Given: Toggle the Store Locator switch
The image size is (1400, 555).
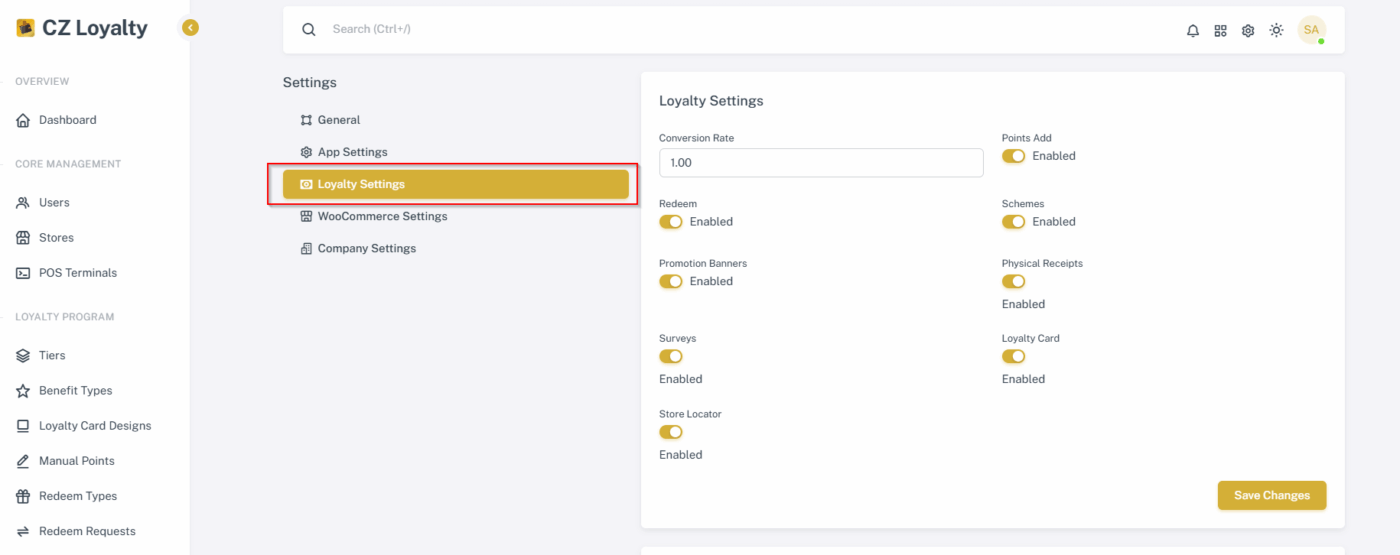Looking at the screenshot, I should [670, 432].
